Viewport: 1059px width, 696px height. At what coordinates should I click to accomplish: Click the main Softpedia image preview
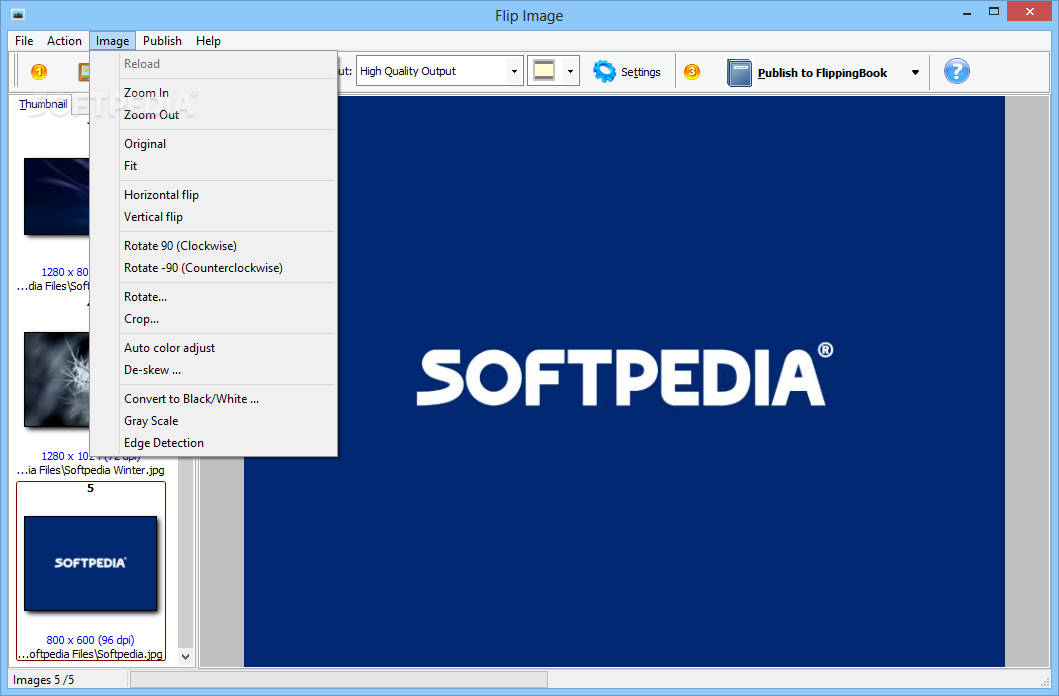pos(624,381)
